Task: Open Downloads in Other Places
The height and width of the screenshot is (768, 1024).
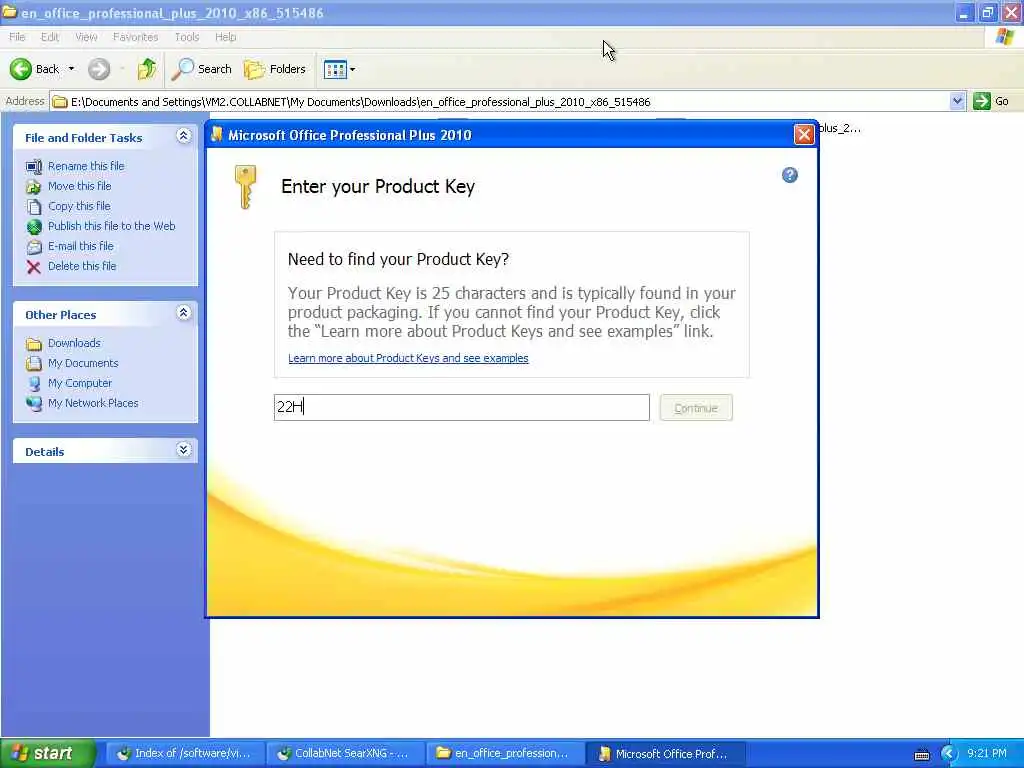Action: coord(74,343)
